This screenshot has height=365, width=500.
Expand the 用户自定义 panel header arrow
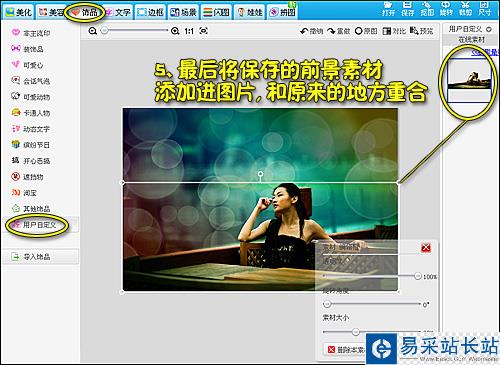(489, 29)
